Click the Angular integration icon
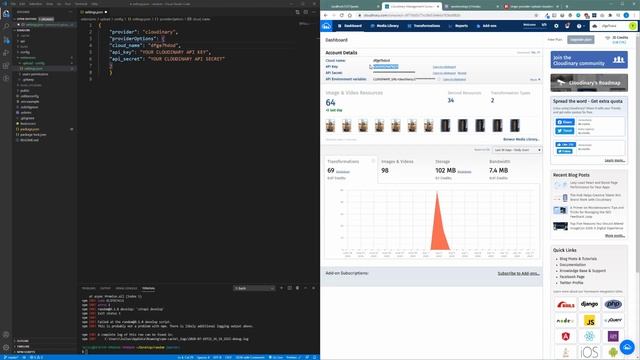Viewport: 640px width, 360px height. (x=565, y=336)
